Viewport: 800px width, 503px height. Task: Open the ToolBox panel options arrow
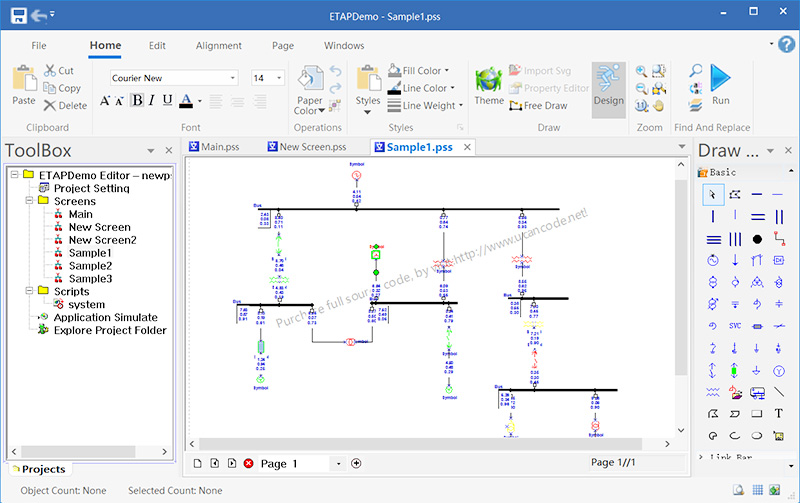pos(151,151)
